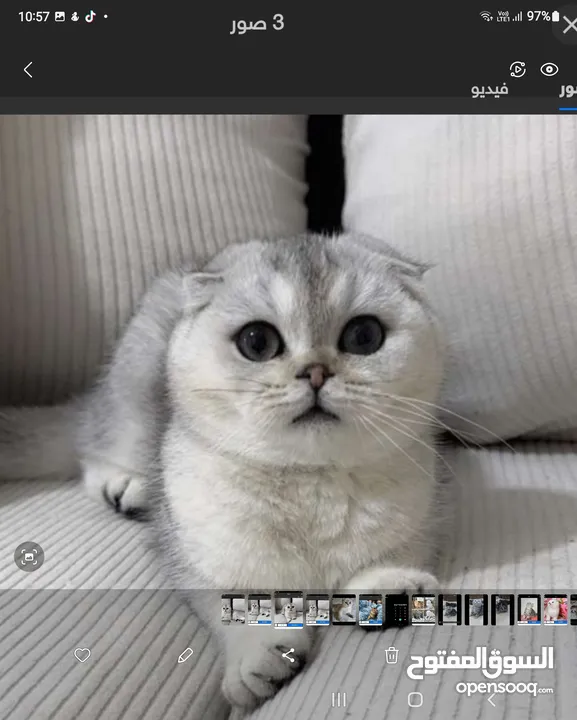This screenshot has height=720, width=577.
Task: Tap Android home navigation button
Action: [x=415, y=700]
